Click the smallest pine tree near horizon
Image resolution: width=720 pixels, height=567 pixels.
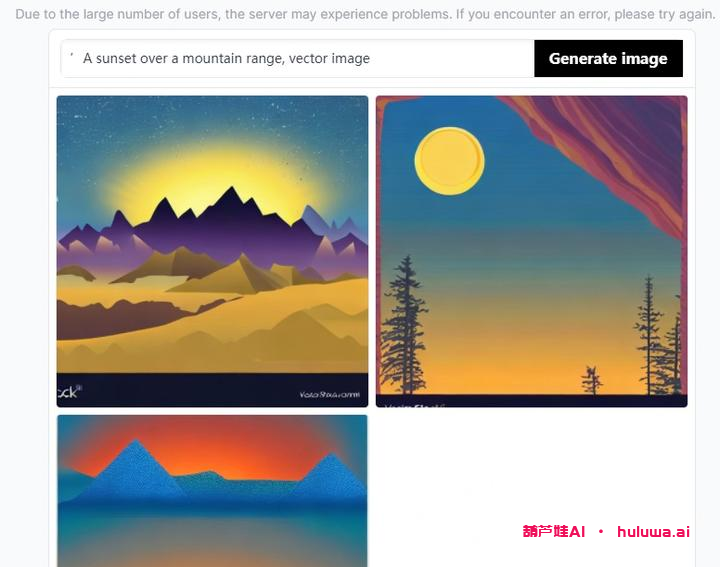point(591,380)
